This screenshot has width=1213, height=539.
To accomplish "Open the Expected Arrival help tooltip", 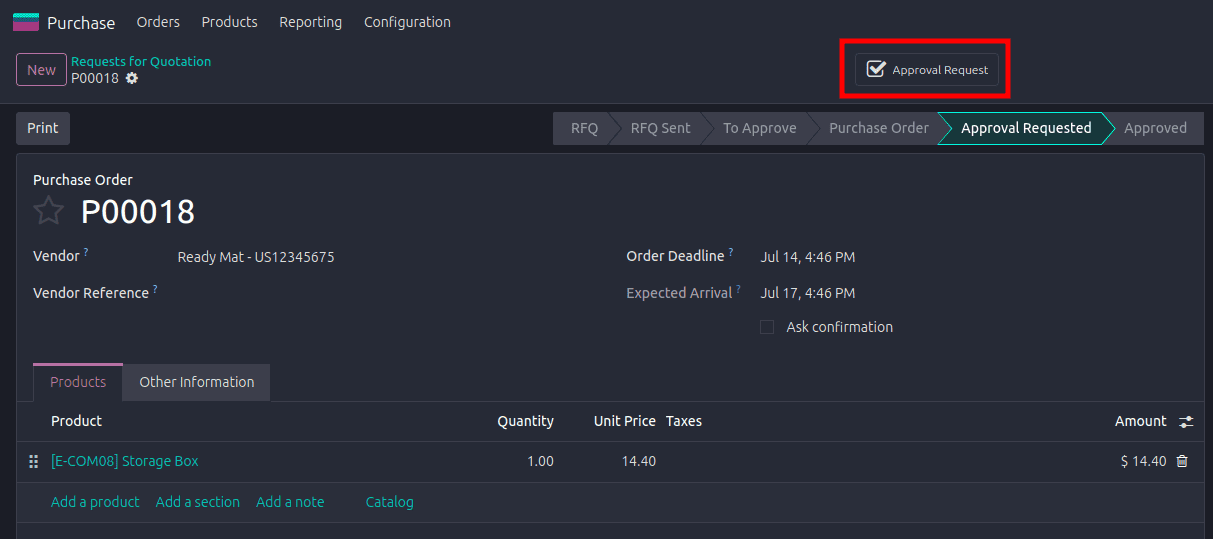I will click(739, 289).
